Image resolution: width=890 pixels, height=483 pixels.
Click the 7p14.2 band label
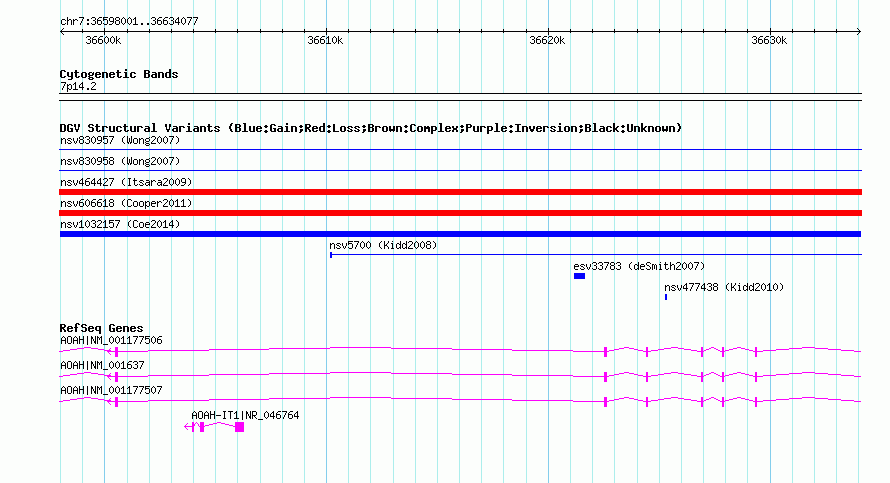tap(78, 86)
